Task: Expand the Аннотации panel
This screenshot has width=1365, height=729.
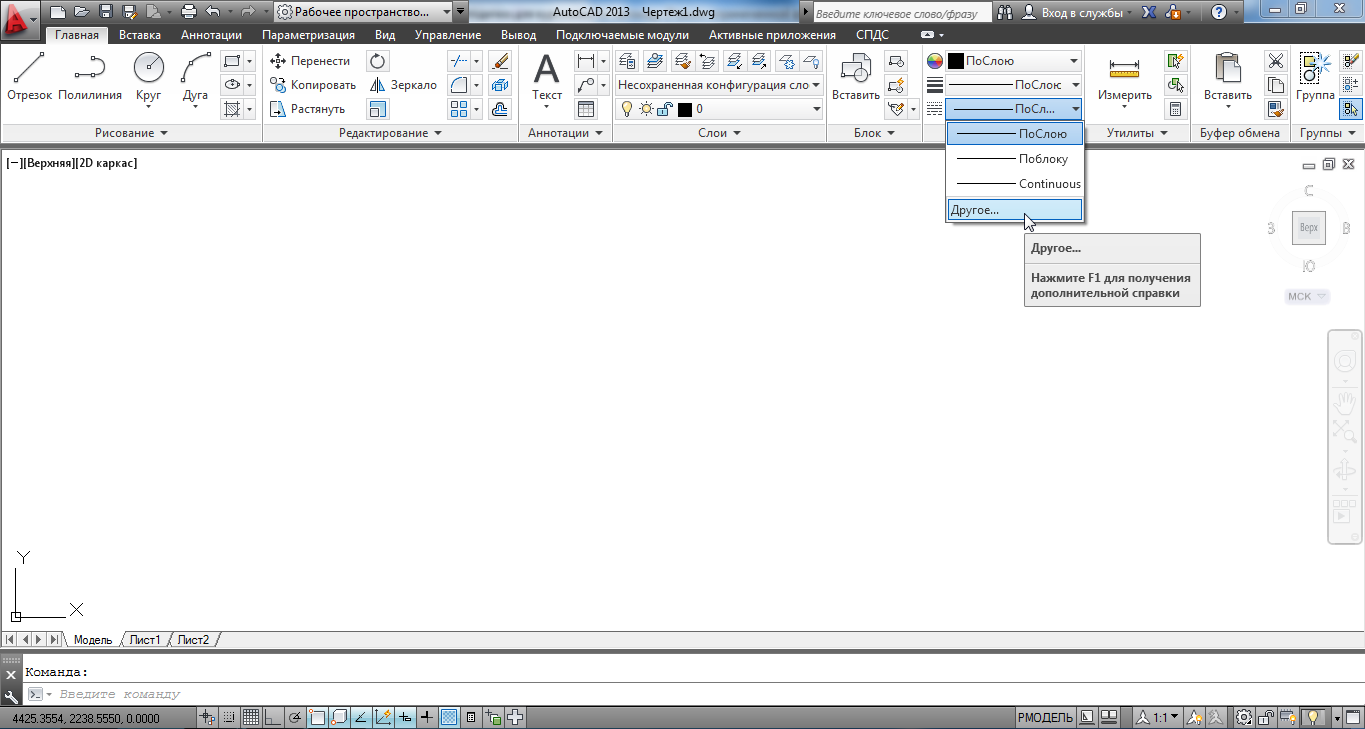Action: (x=566, y=133)
